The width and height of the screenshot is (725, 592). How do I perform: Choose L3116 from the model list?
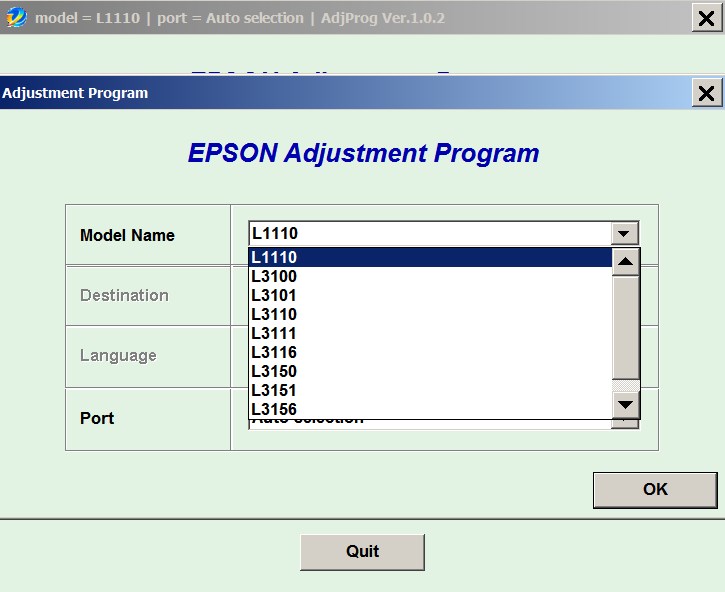(x=430, y=352)
